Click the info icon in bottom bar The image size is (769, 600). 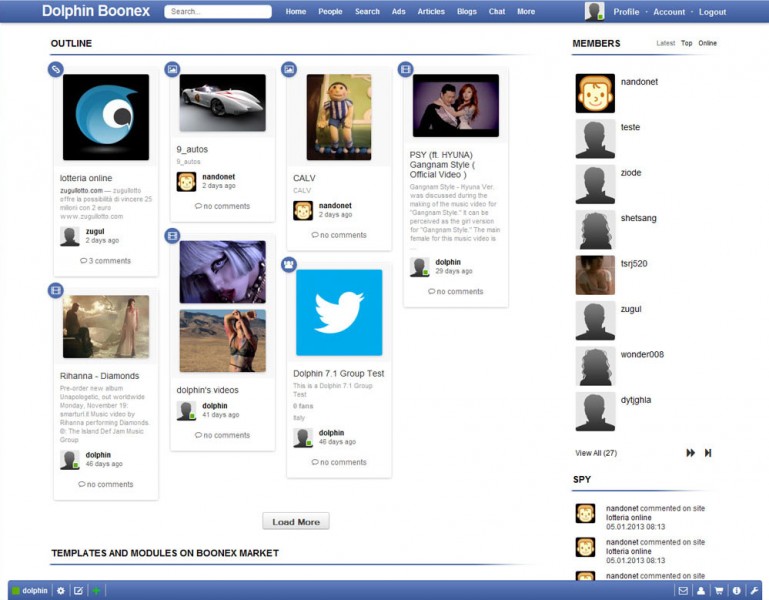[736, 591]
